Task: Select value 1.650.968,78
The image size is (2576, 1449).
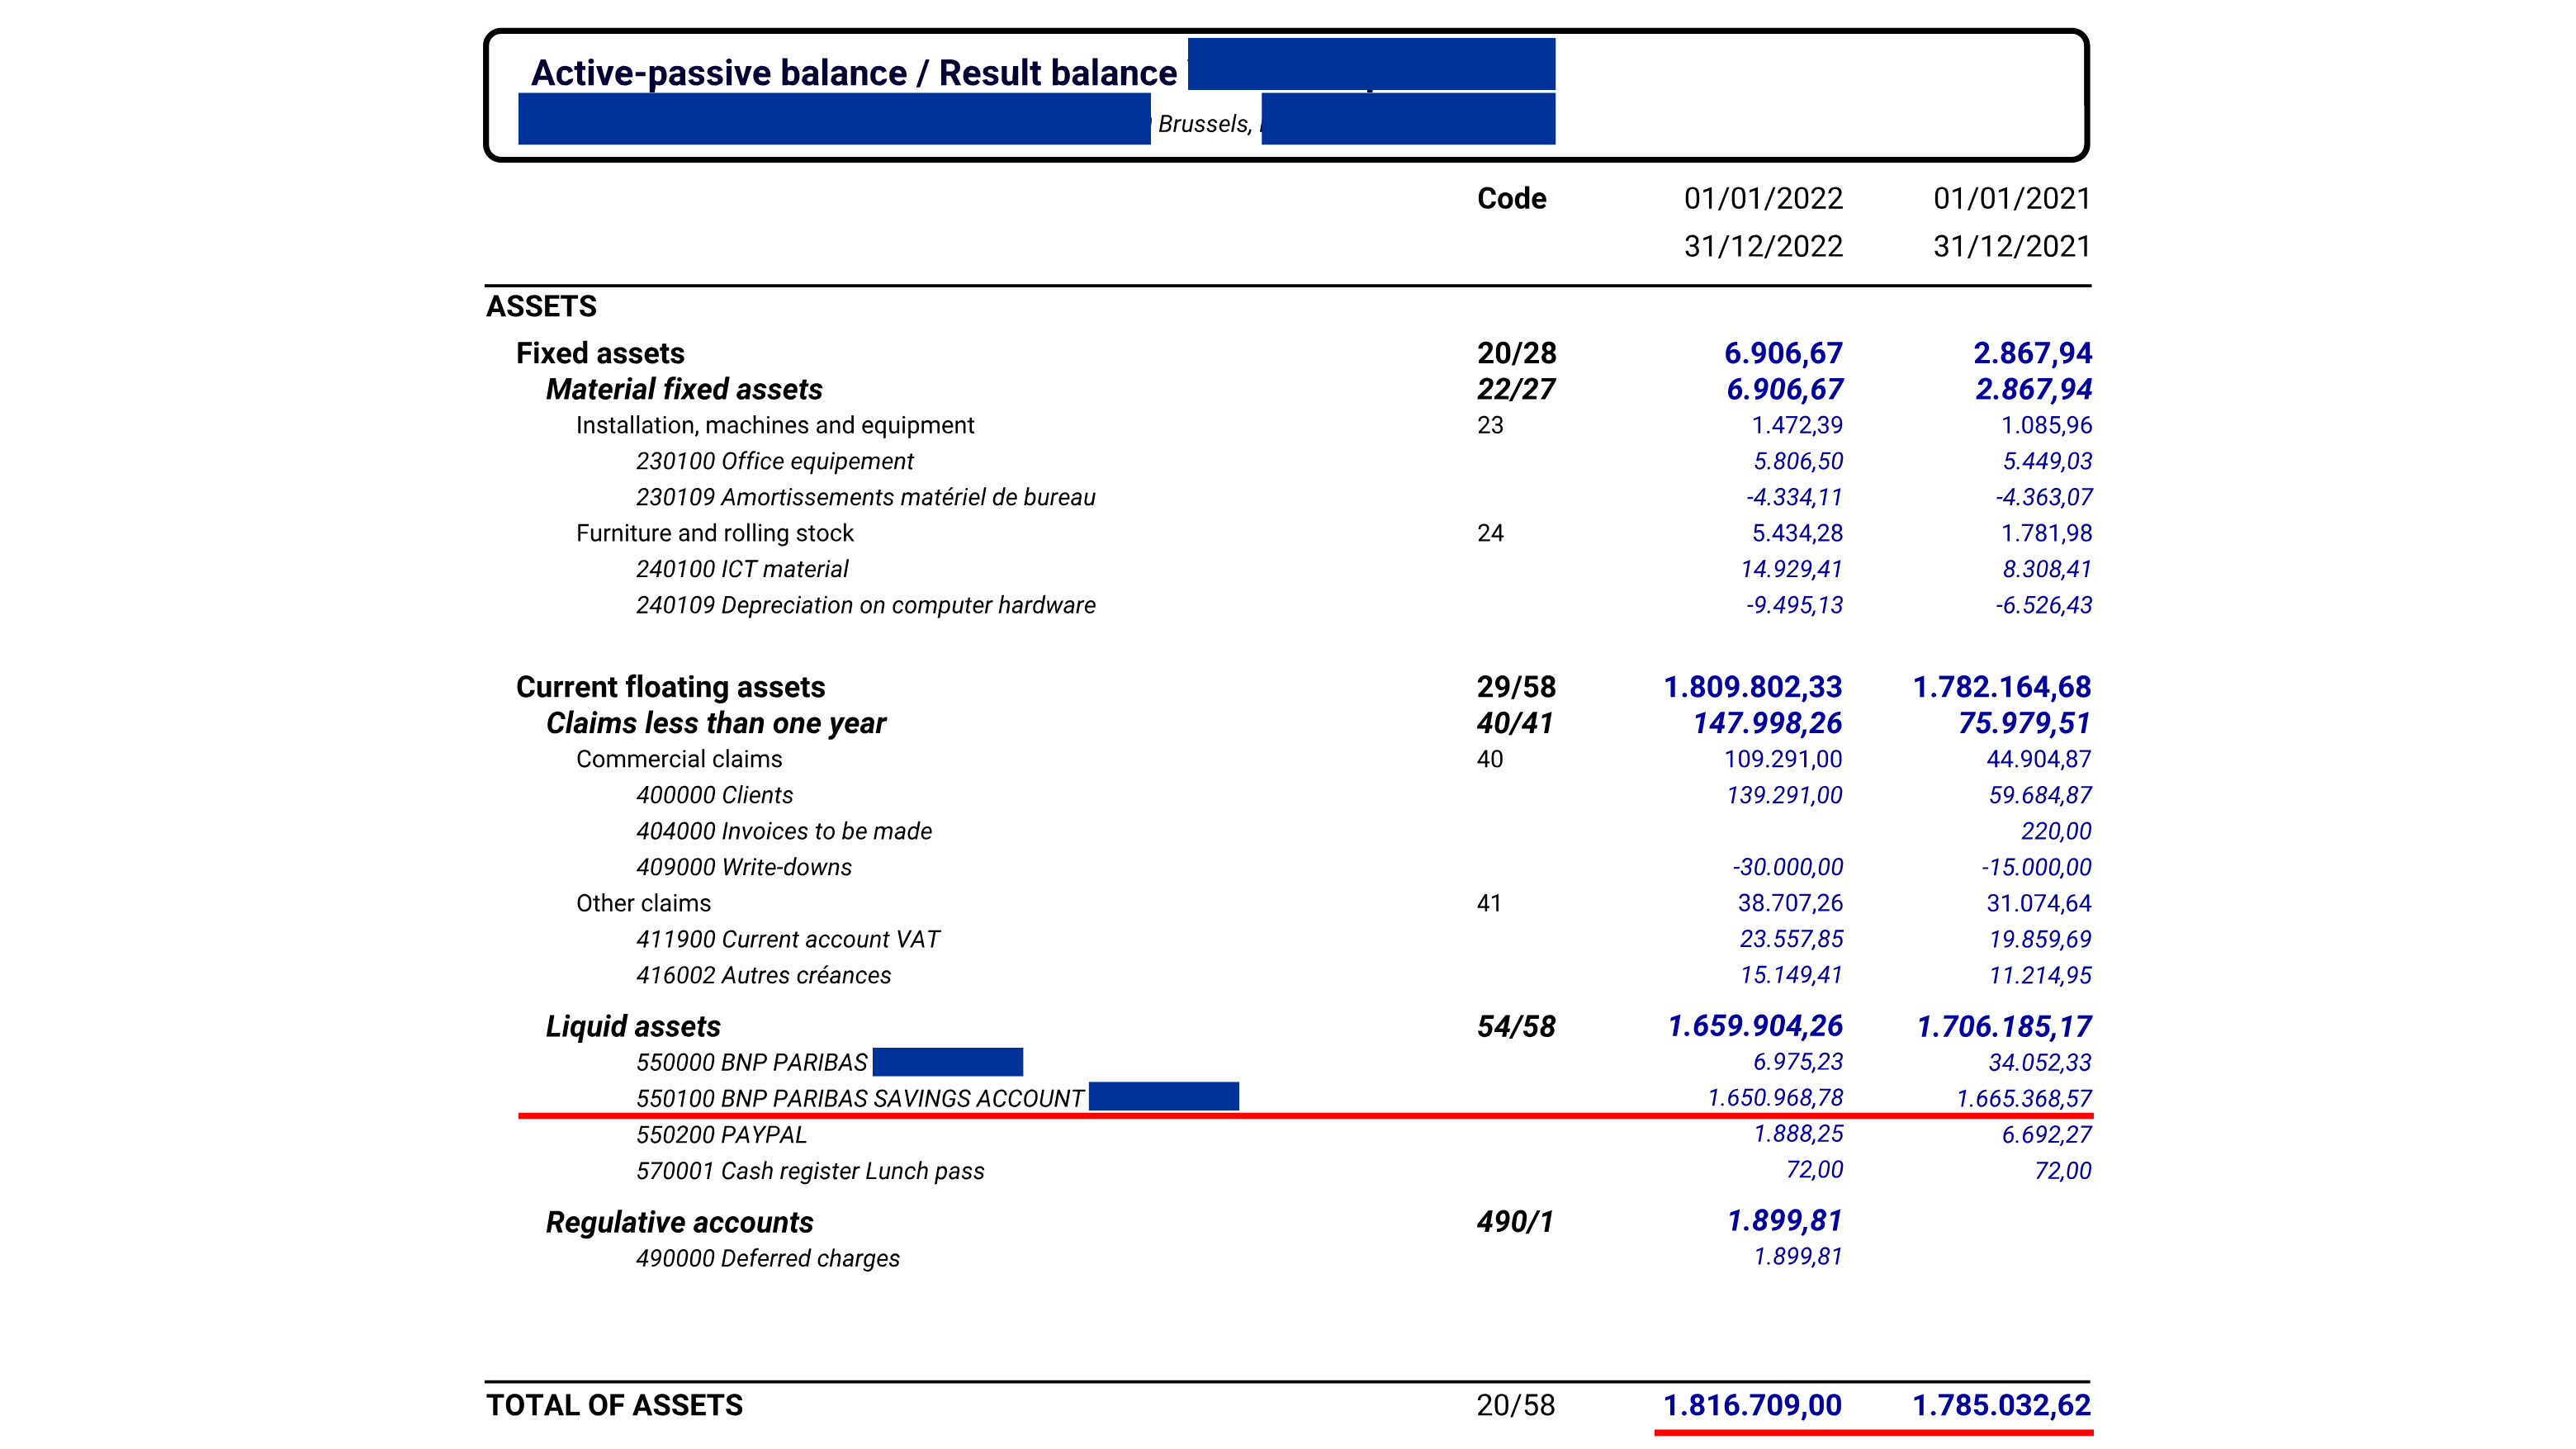Action: pyautogui.click(x=1775, y=1098)
